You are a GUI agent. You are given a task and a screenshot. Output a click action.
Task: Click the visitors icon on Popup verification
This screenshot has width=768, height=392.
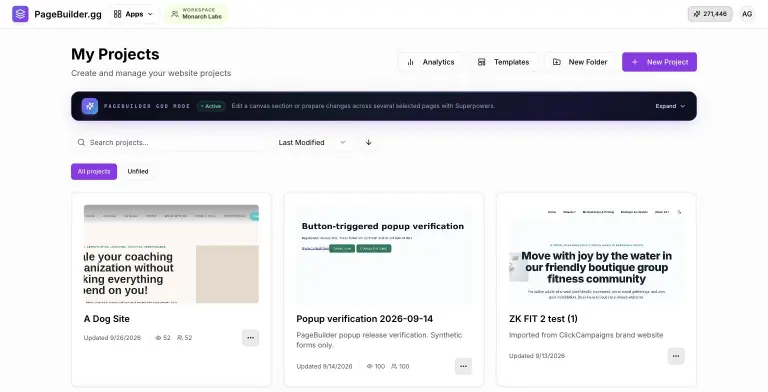click(394, 366)
